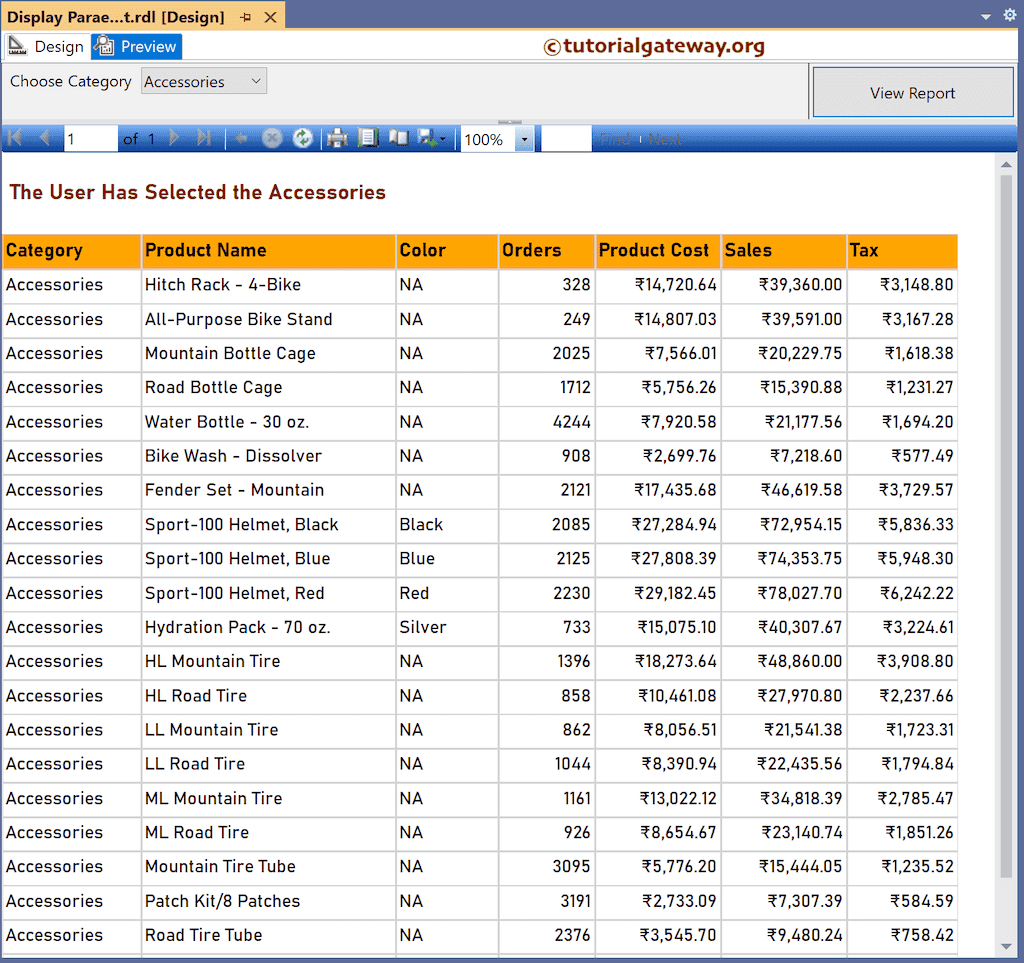
Task: Click the View Report button
Action: [911, 92]
